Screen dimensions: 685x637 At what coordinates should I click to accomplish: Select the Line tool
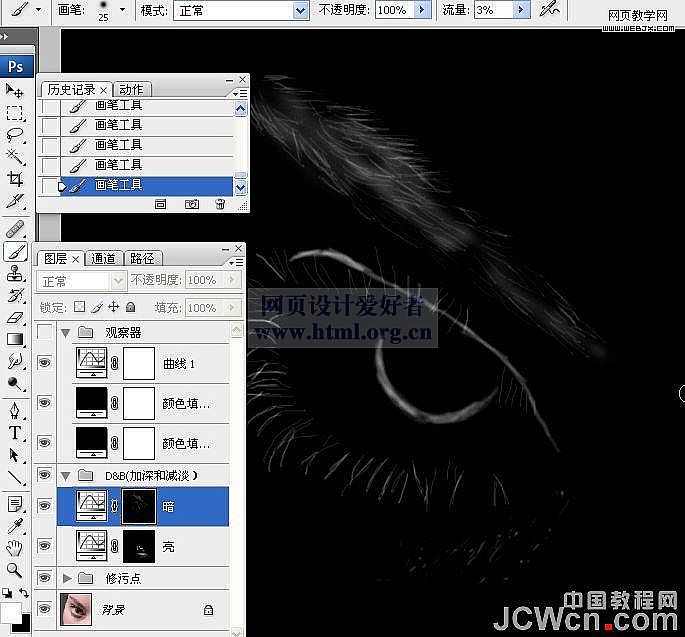(x=14, y=477)
